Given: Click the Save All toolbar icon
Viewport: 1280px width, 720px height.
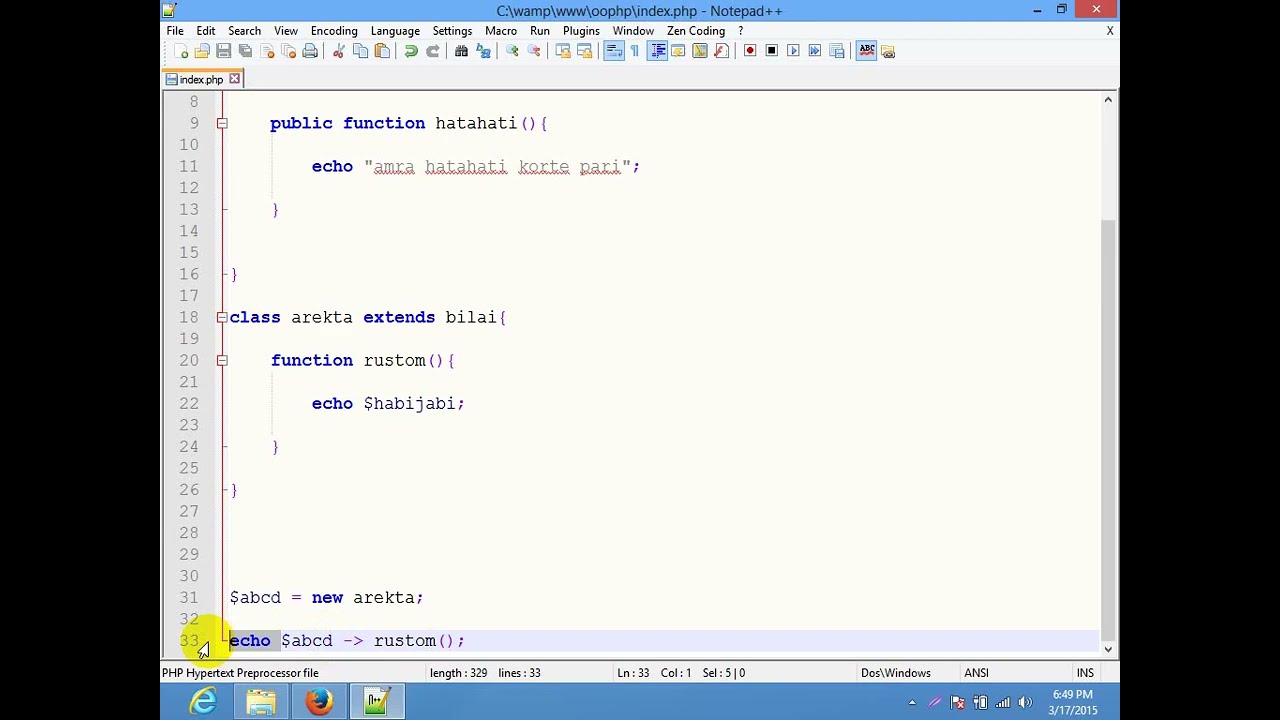Looking at the screenshot, I should click(x=245, y=51).
